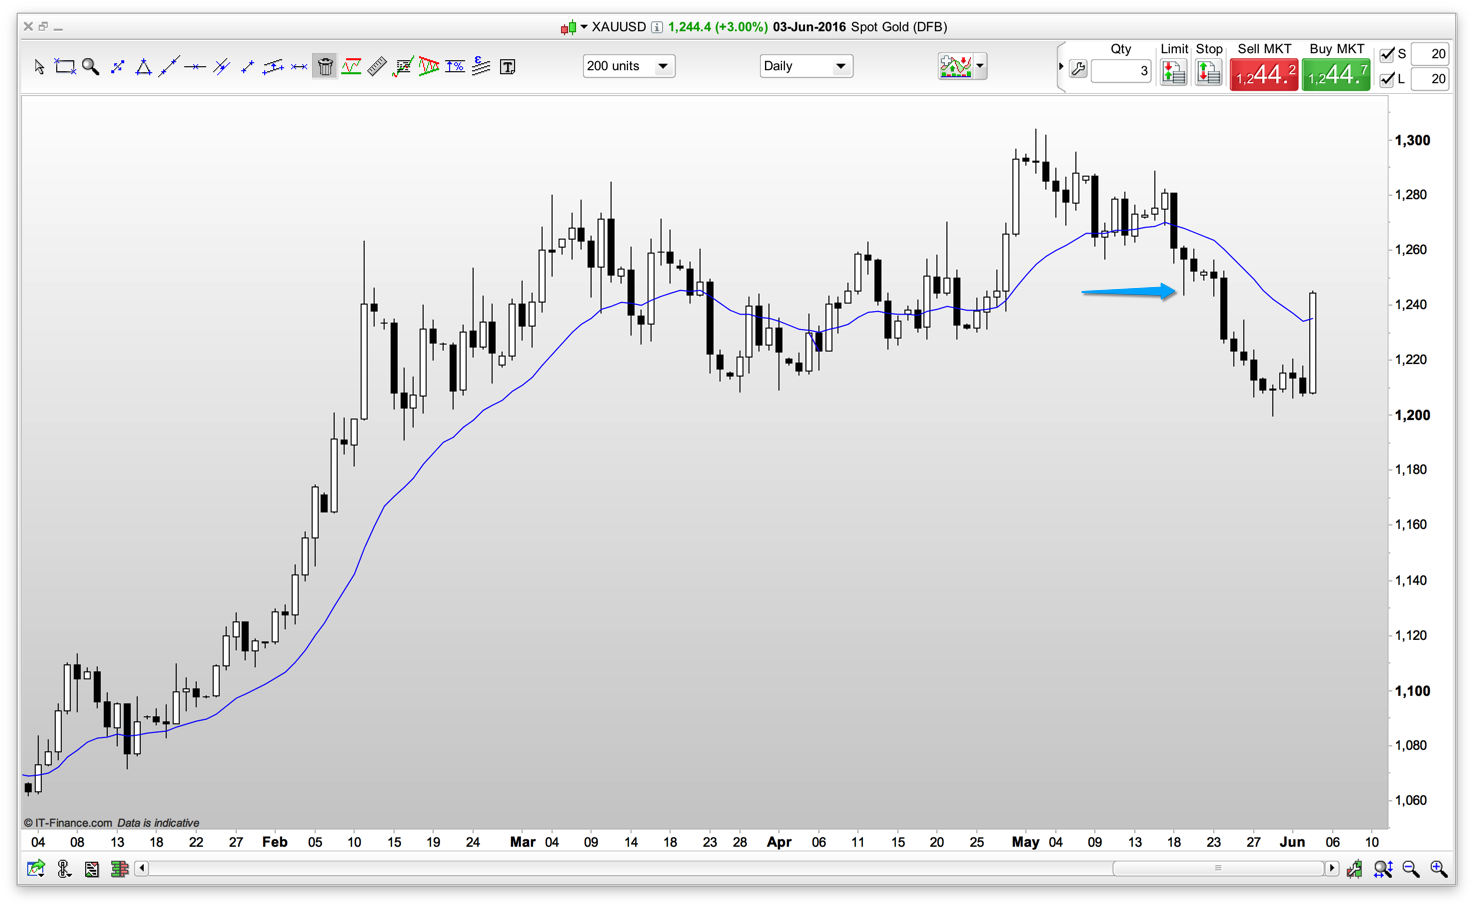Viewport: 1474px width, 907px height.
Task: Select the rectangle drawing tool
Action: (x=65, y=67)
